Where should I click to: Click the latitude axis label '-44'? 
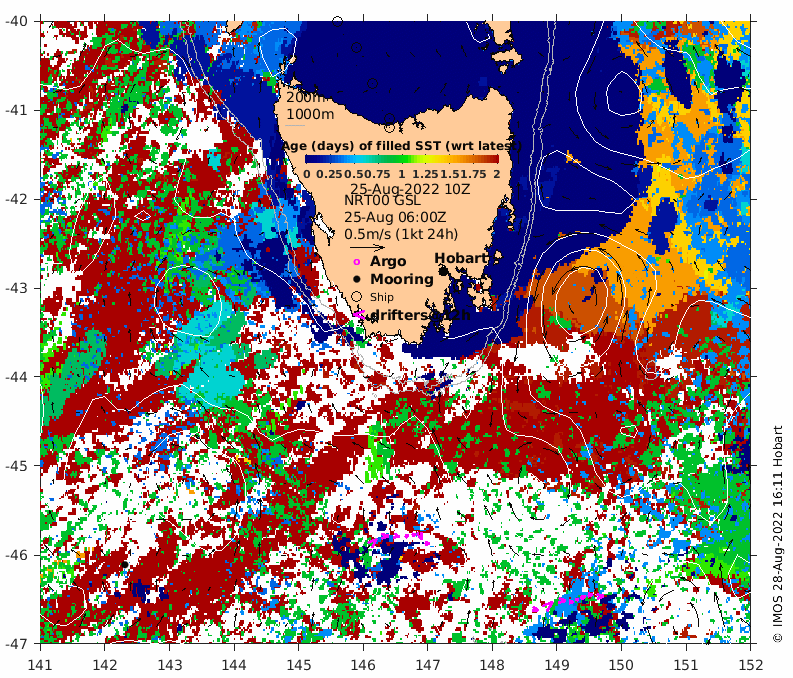click(x=17, y=377)
